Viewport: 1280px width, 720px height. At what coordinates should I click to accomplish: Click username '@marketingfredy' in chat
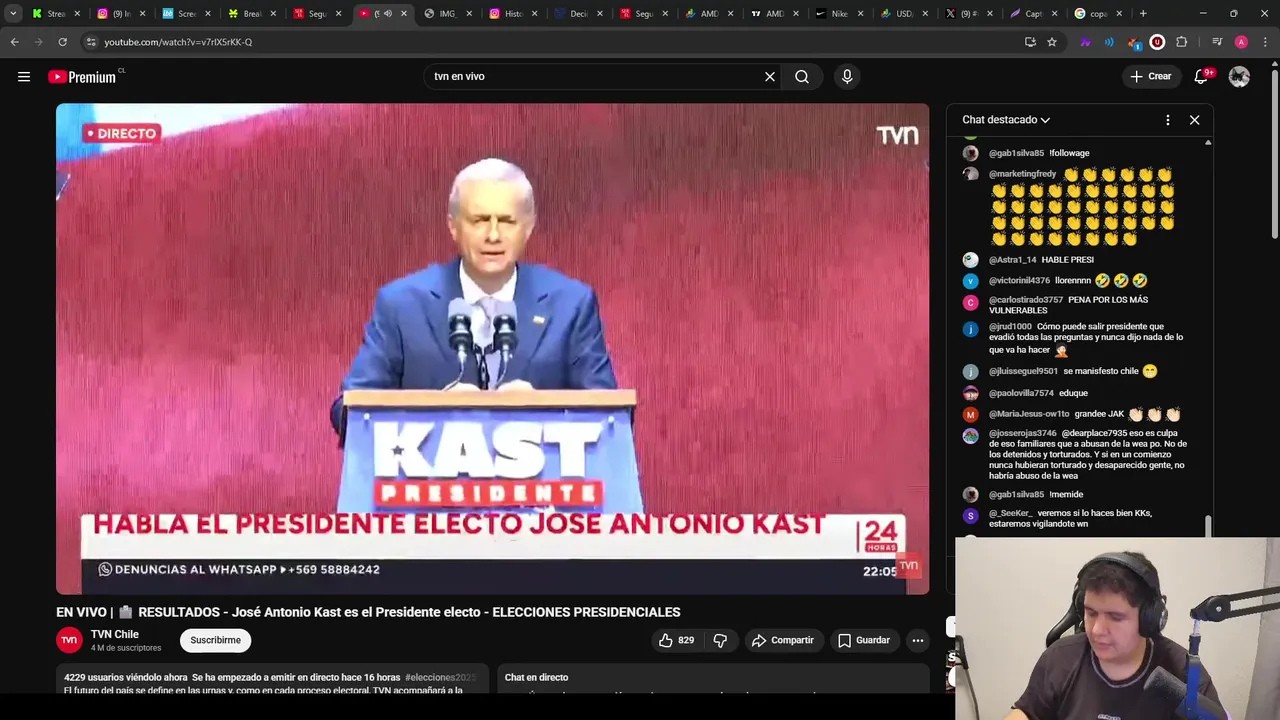(x=1022, y=174)
